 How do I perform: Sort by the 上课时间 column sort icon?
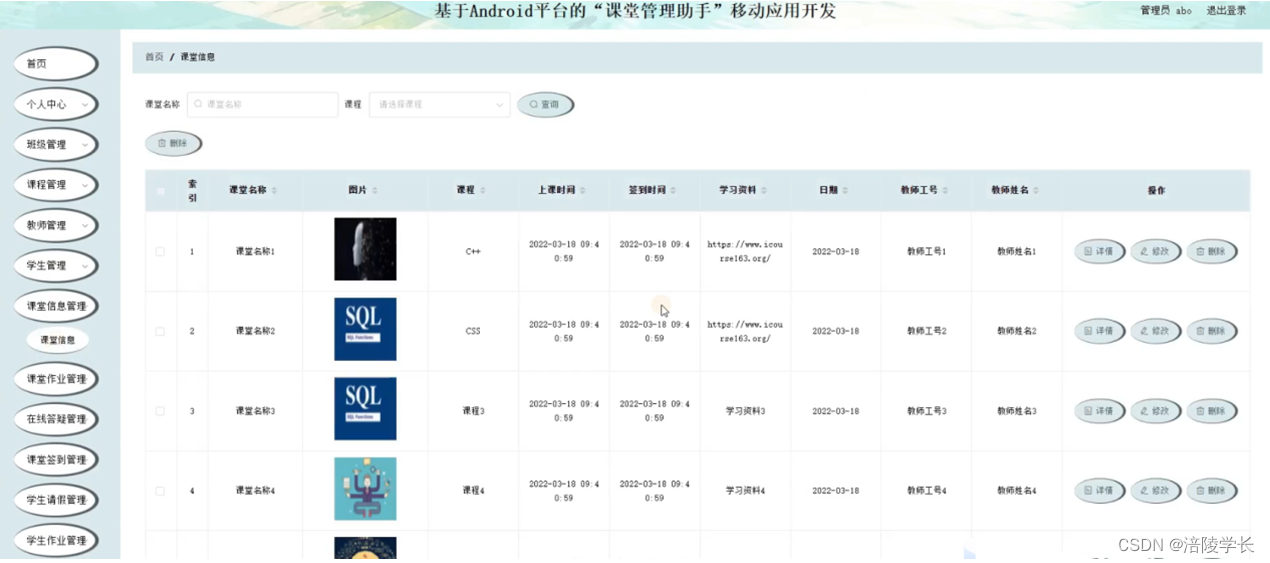(582, 190)
